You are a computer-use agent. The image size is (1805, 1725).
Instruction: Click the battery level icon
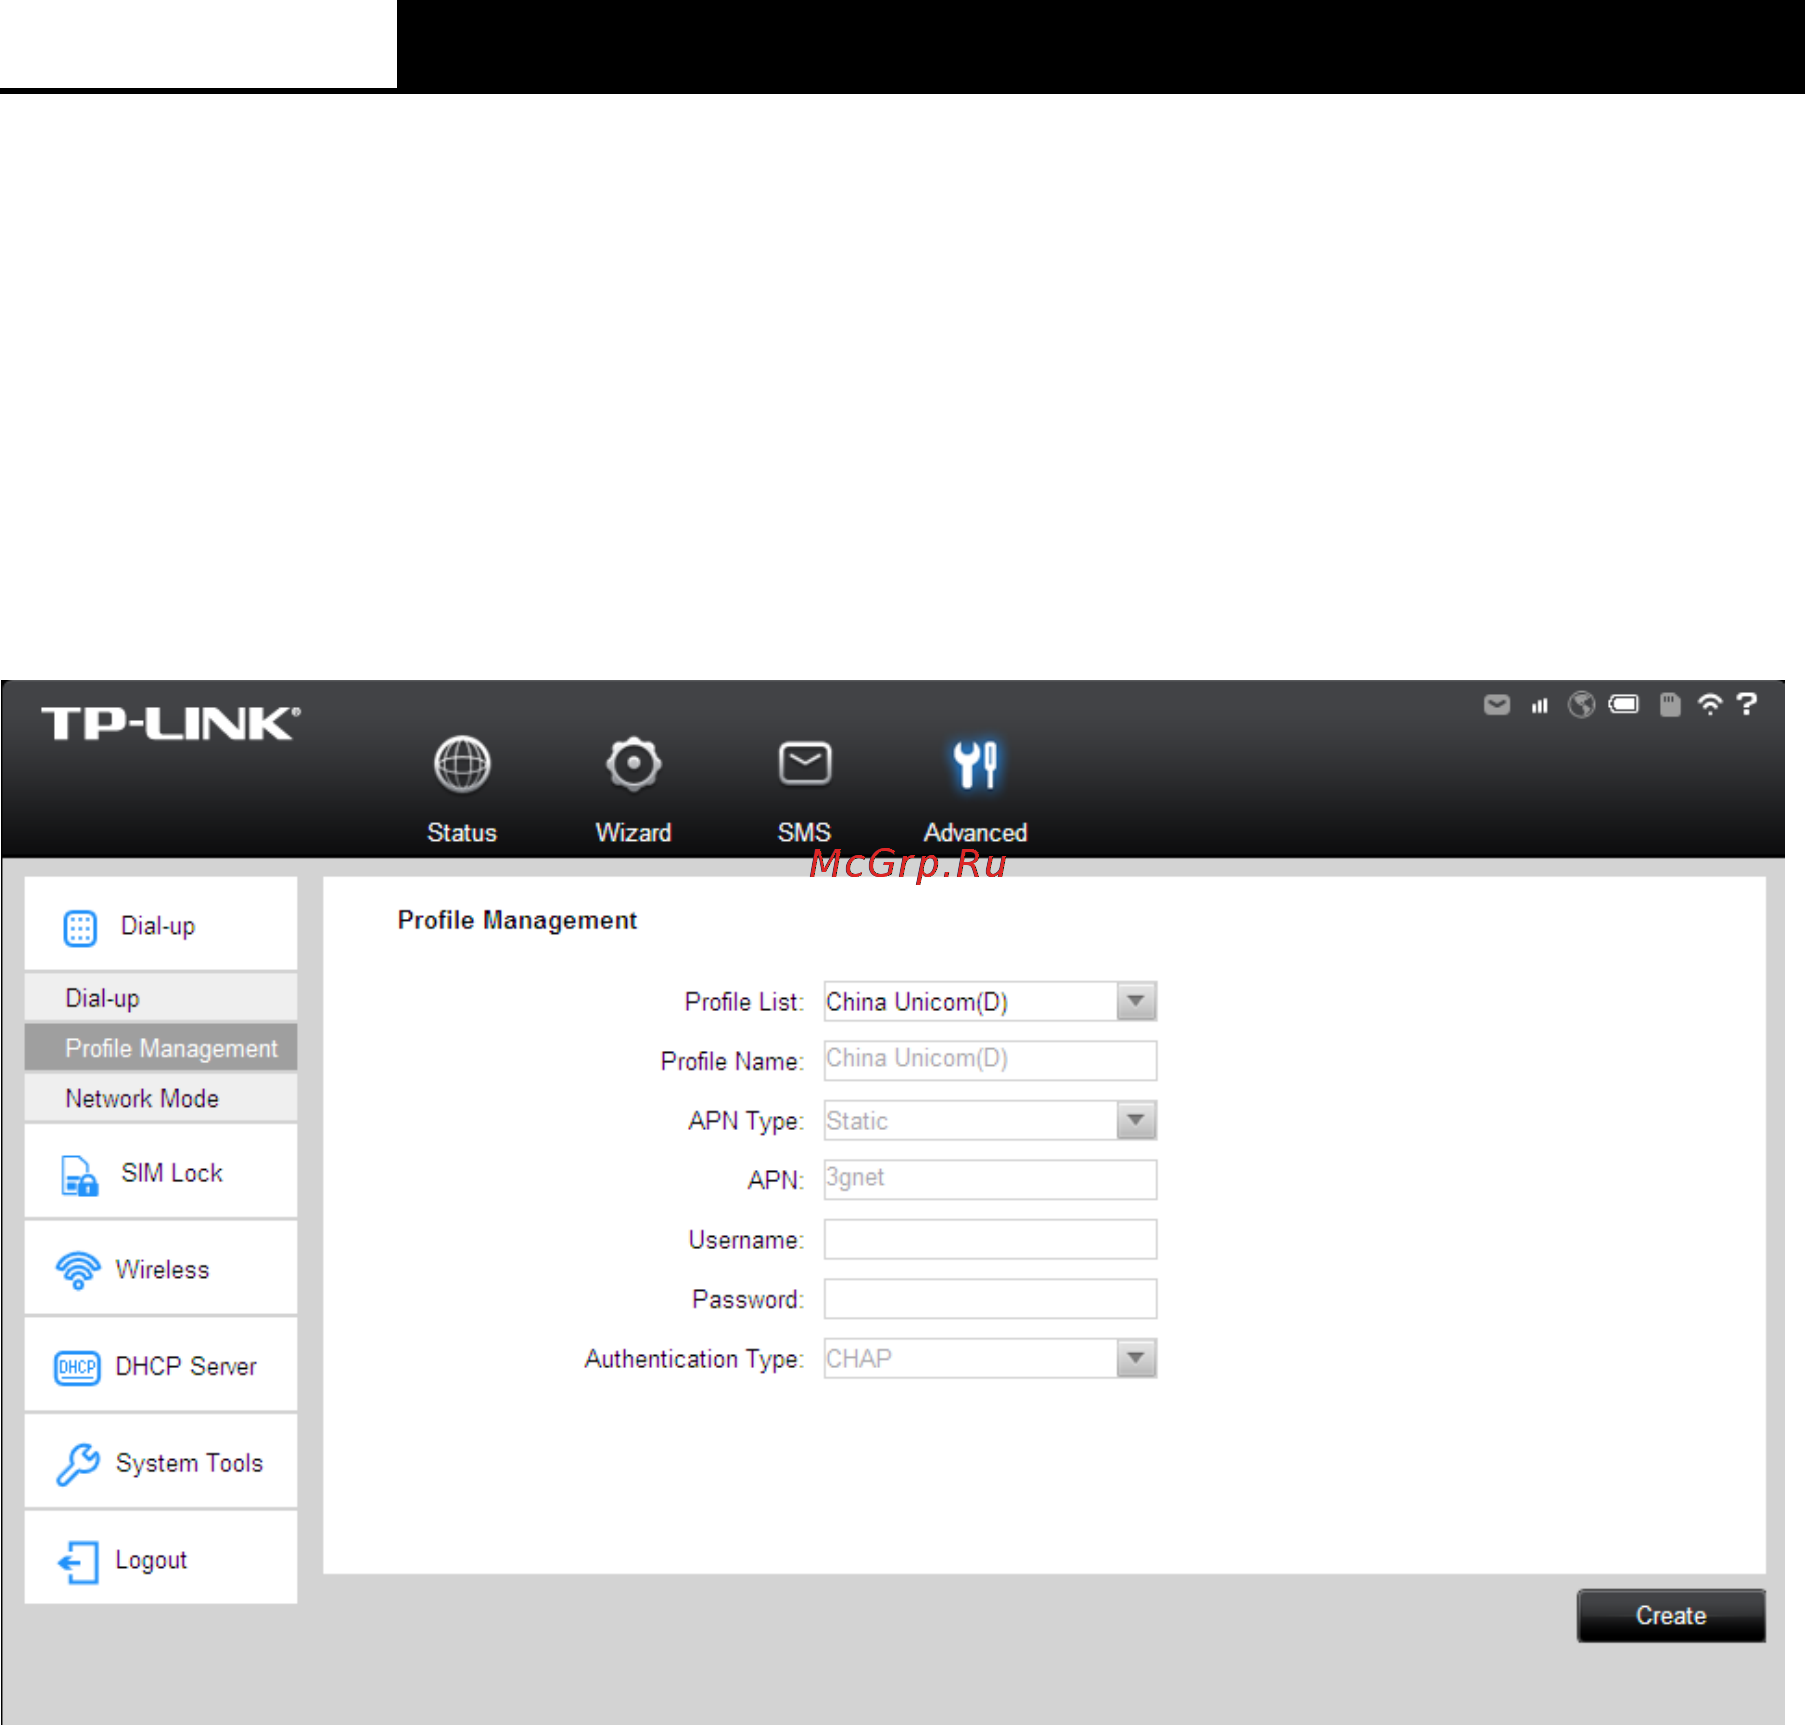pyautogui.click(x=1624, y=705)
